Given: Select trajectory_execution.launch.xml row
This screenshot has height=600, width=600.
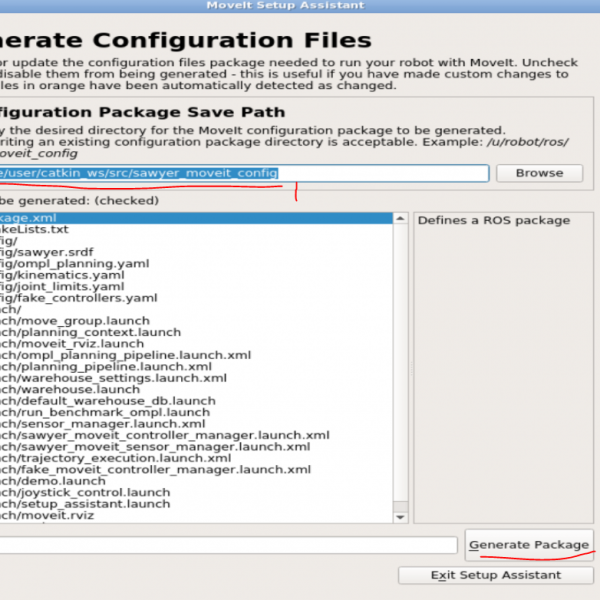Looking at the screenshot, I should 196,458.
